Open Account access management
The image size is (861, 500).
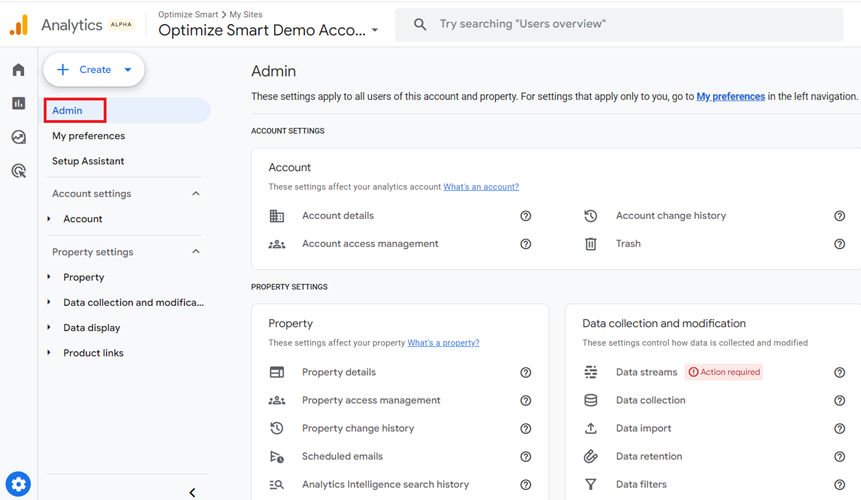[370, 244]
